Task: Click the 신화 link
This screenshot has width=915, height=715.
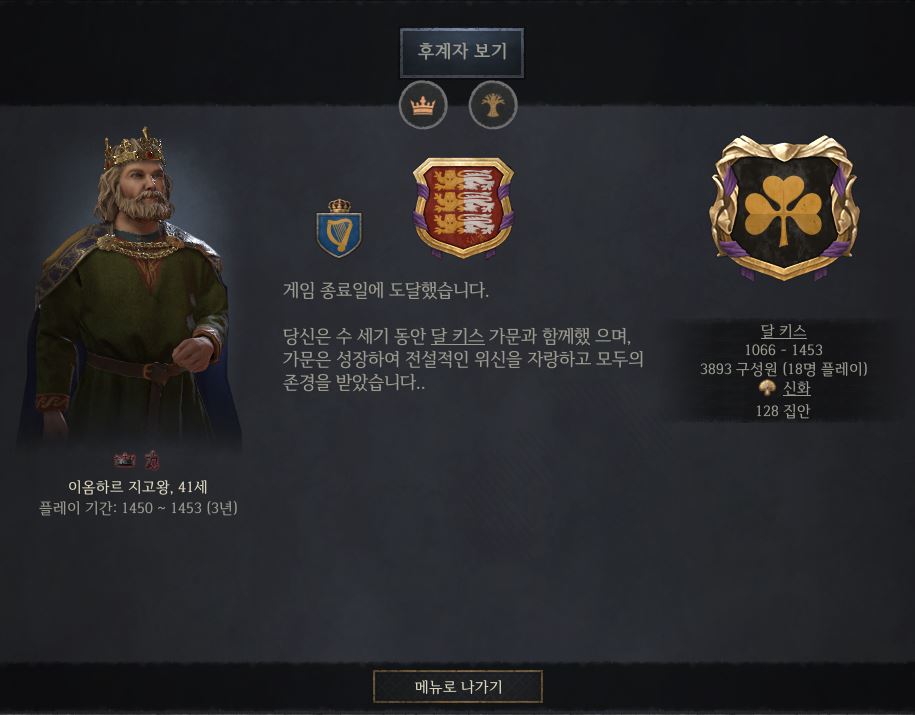Action: (797, 388)
